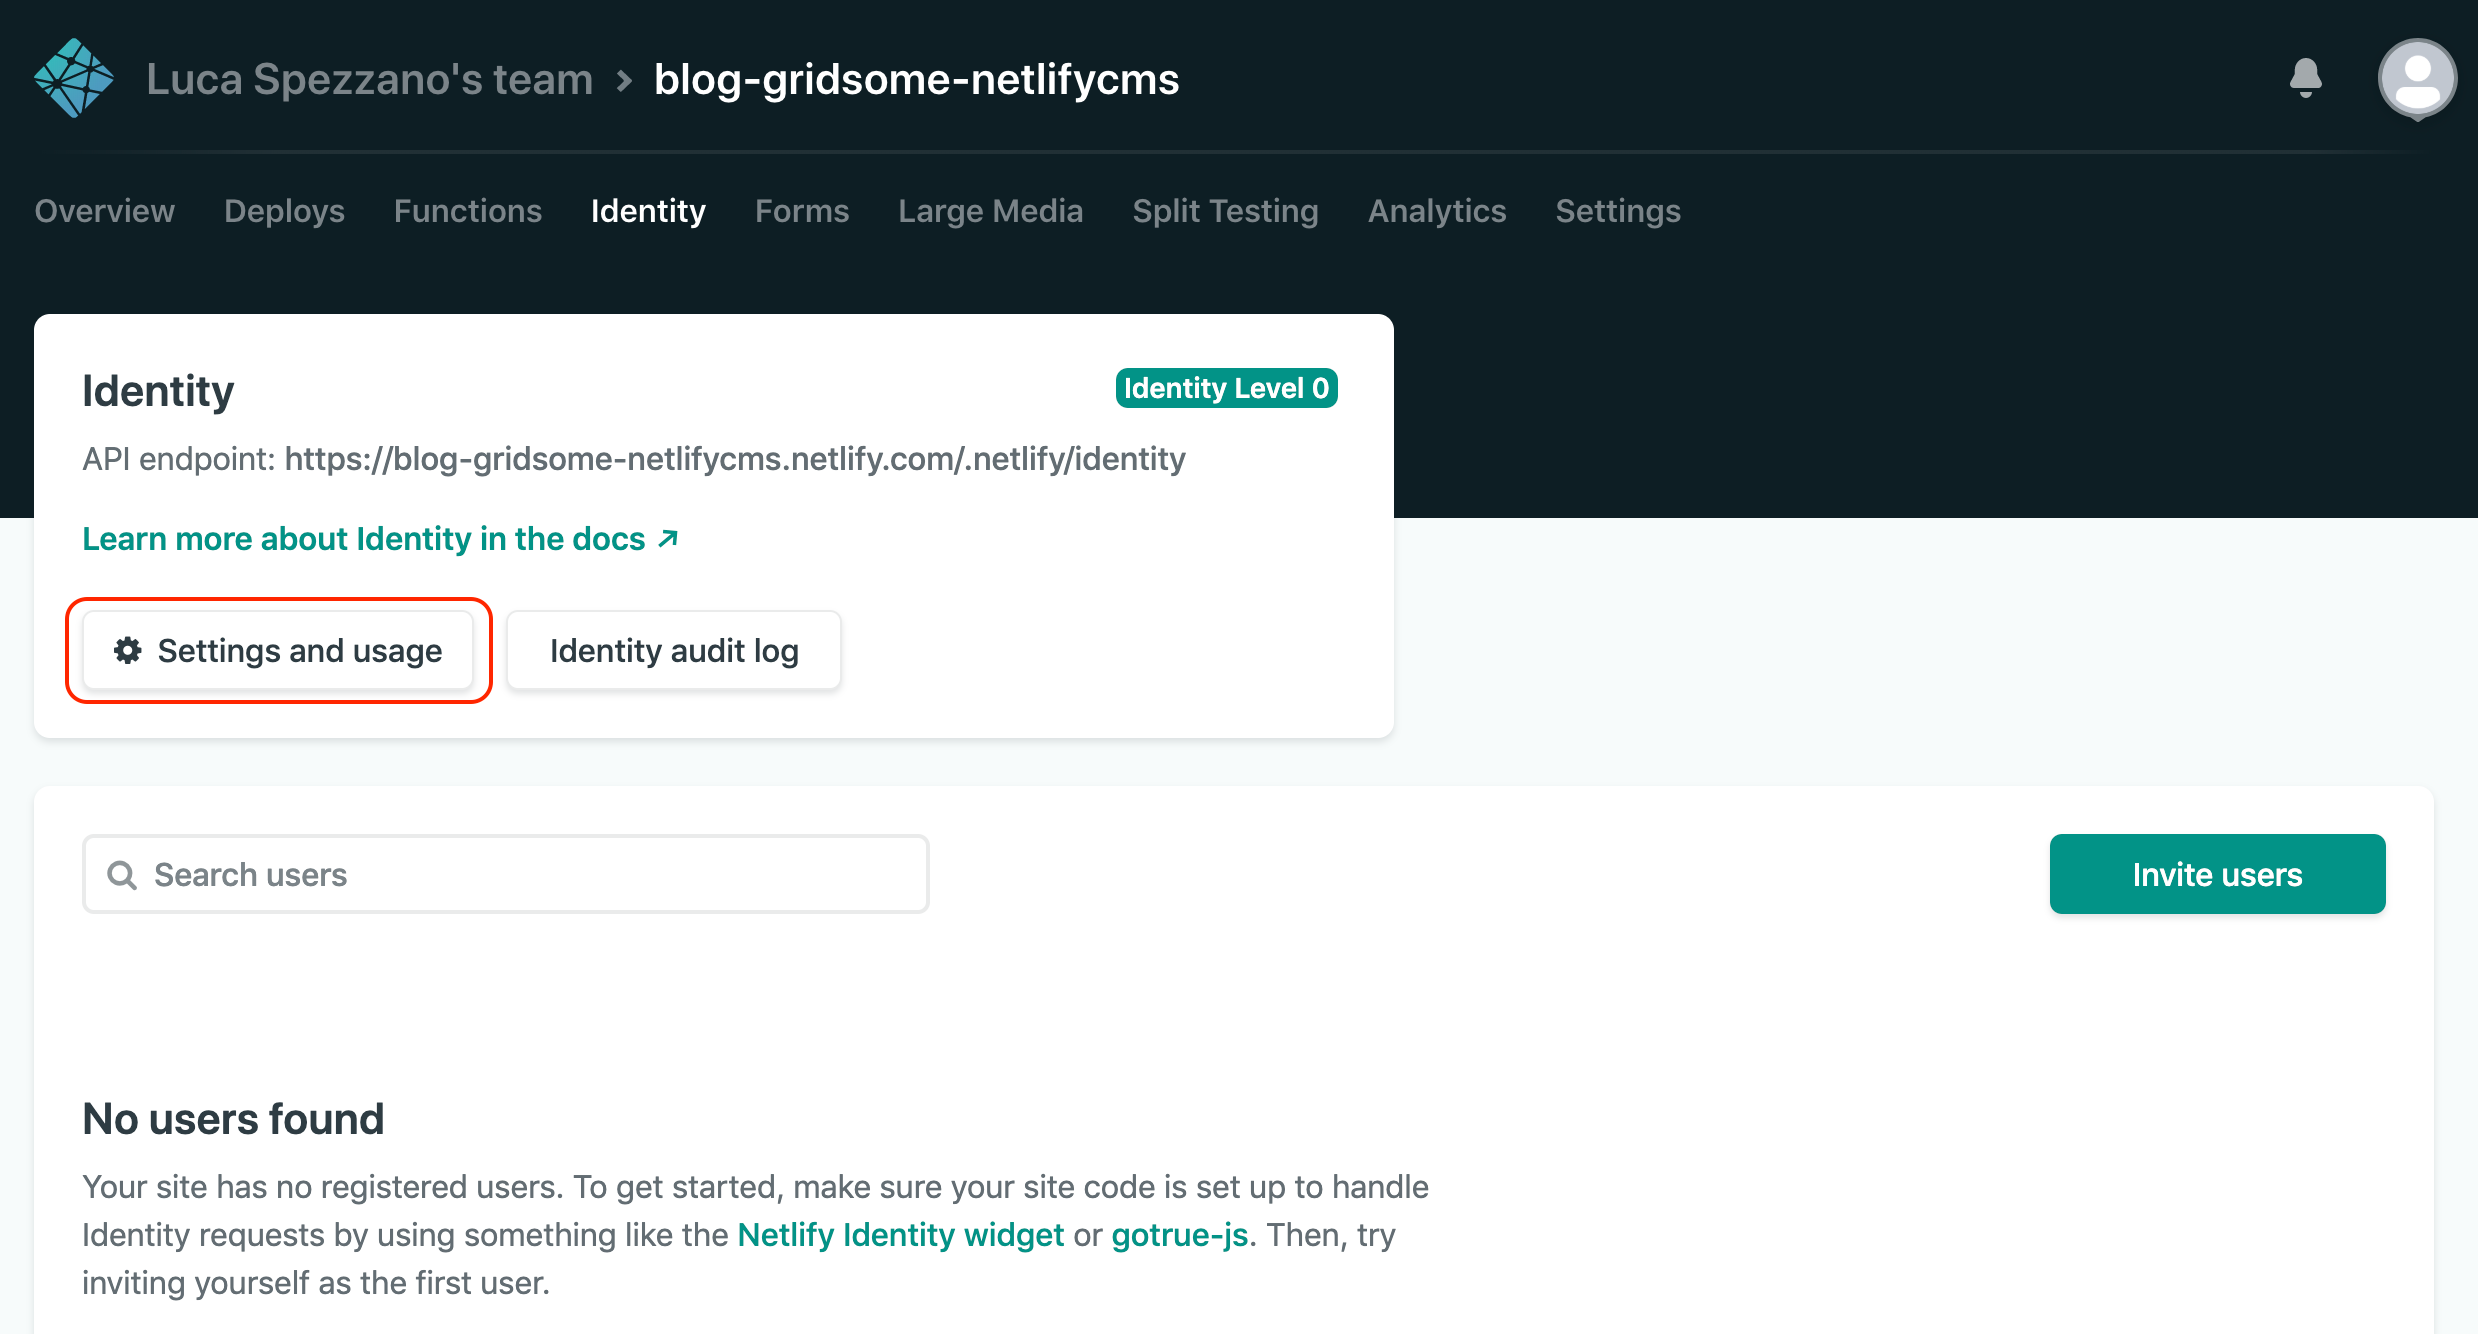Image resolution: width=2478 pixels, height=1334 pixels.
Task: Switch to the Overview tab
Action: coord(104,211)
